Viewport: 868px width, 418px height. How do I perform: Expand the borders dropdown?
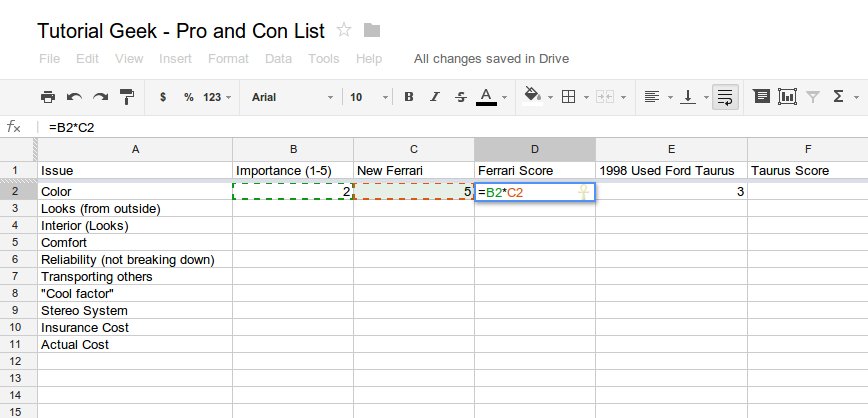pos(573,97)
